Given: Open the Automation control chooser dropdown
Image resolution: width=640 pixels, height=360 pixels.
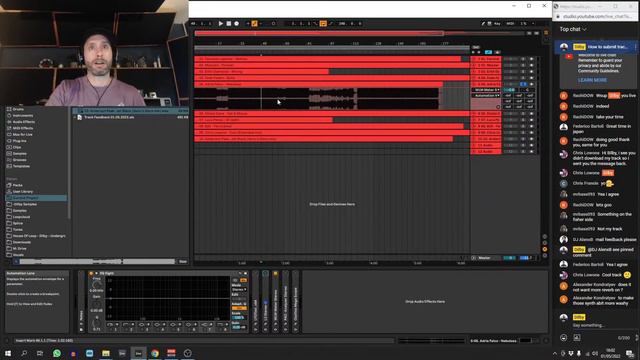Looking at the screenshot, I should (x=486, y=96).
